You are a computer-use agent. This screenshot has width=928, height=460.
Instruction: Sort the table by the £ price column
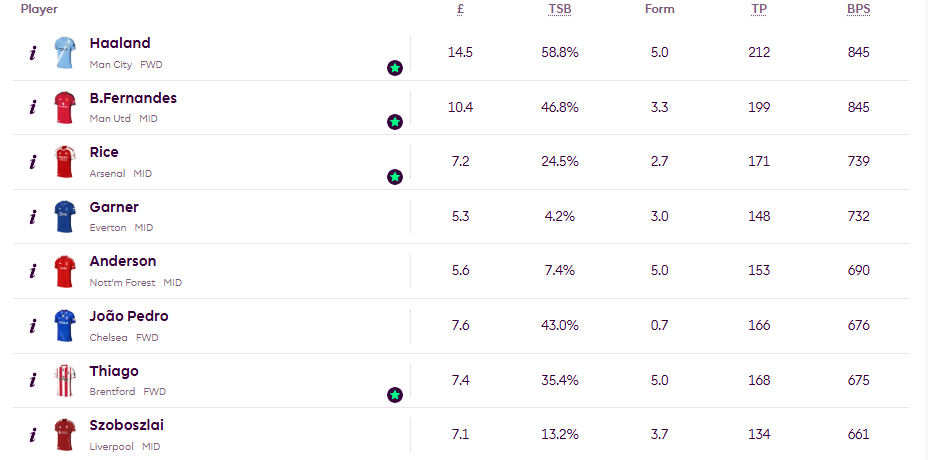pyautogui.click(x=460, y=9)
